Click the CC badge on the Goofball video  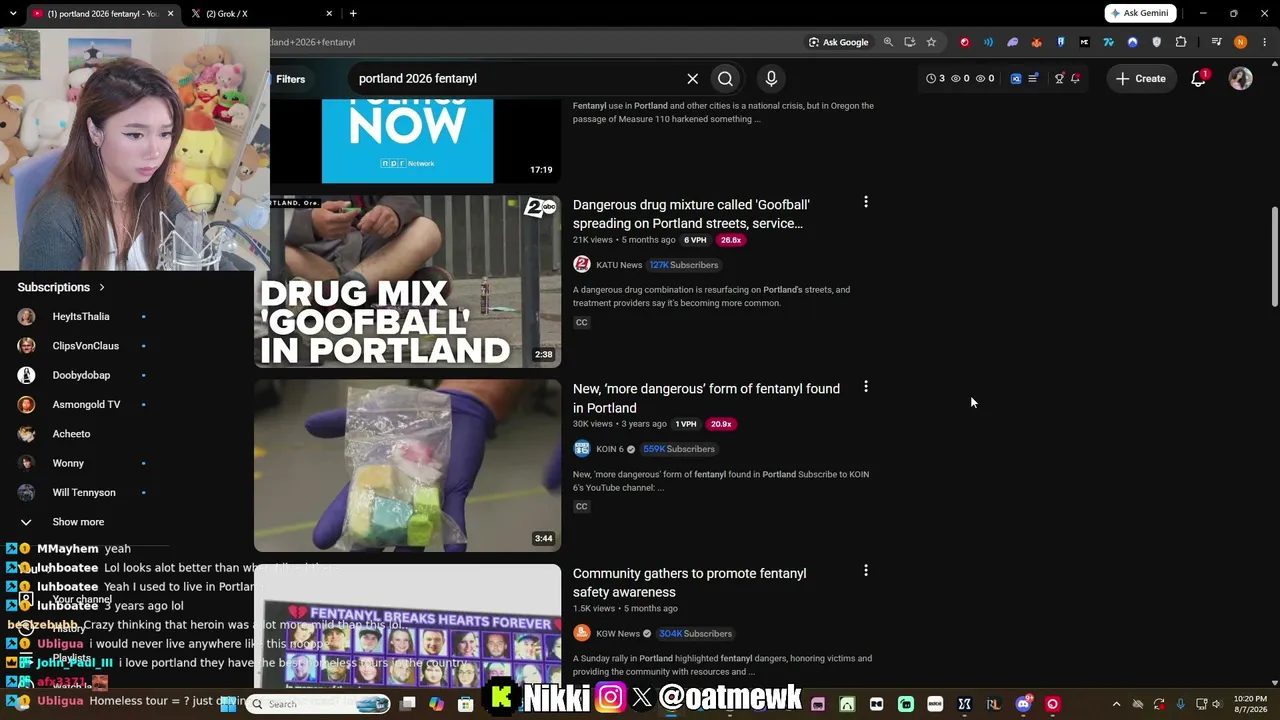581,322
